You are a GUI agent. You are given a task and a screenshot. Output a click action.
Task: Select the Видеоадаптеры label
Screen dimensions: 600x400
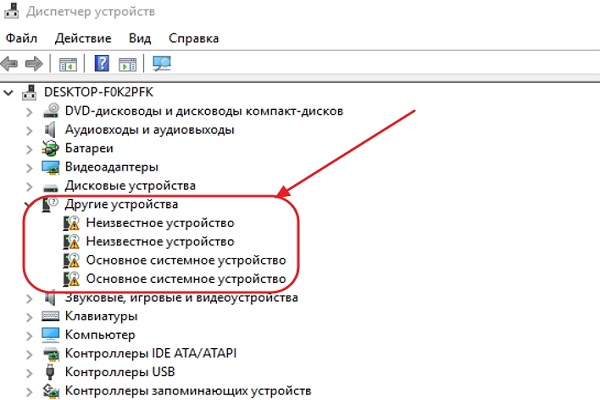112,167
